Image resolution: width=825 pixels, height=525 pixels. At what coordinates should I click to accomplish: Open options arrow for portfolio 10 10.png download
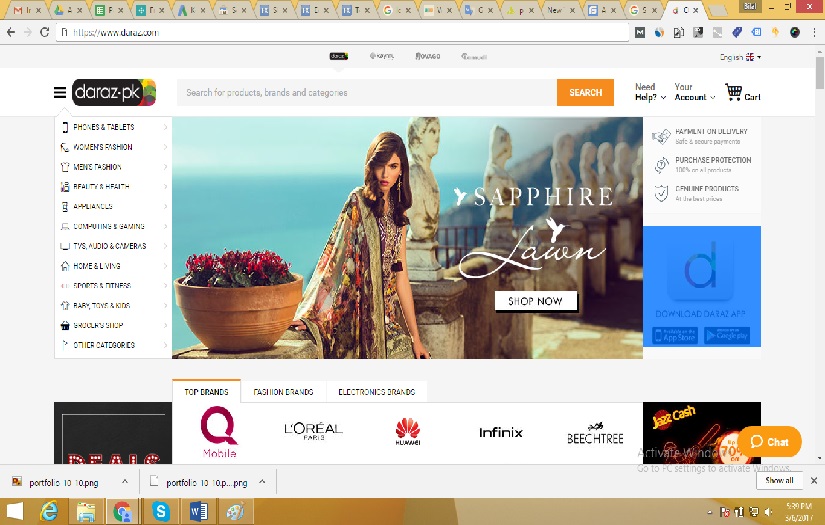[x=125, y=481]
